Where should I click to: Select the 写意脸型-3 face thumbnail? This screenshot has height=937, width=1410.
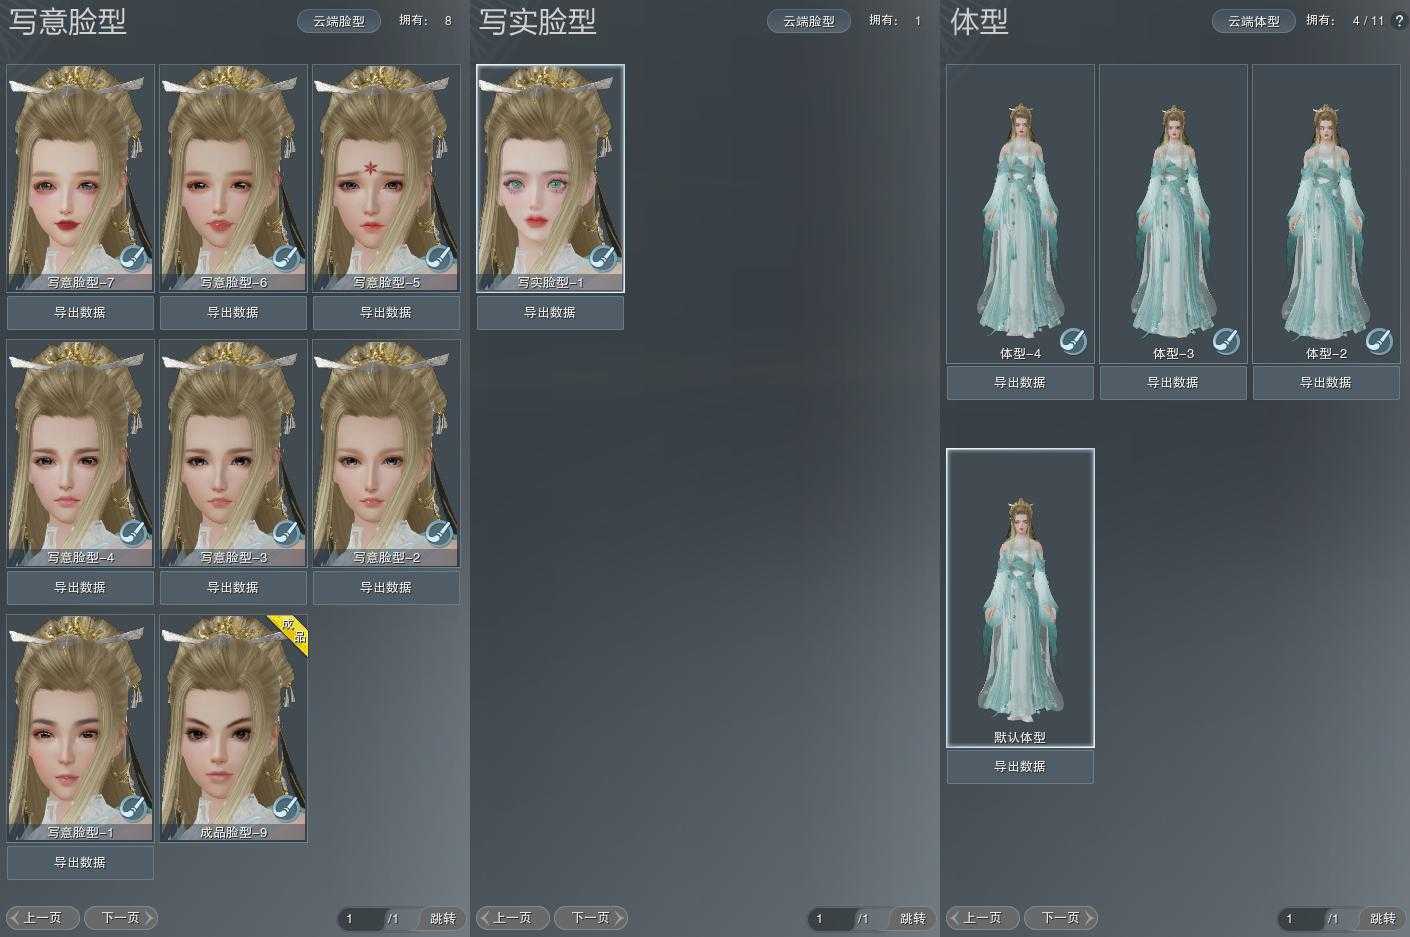(234, 454)
